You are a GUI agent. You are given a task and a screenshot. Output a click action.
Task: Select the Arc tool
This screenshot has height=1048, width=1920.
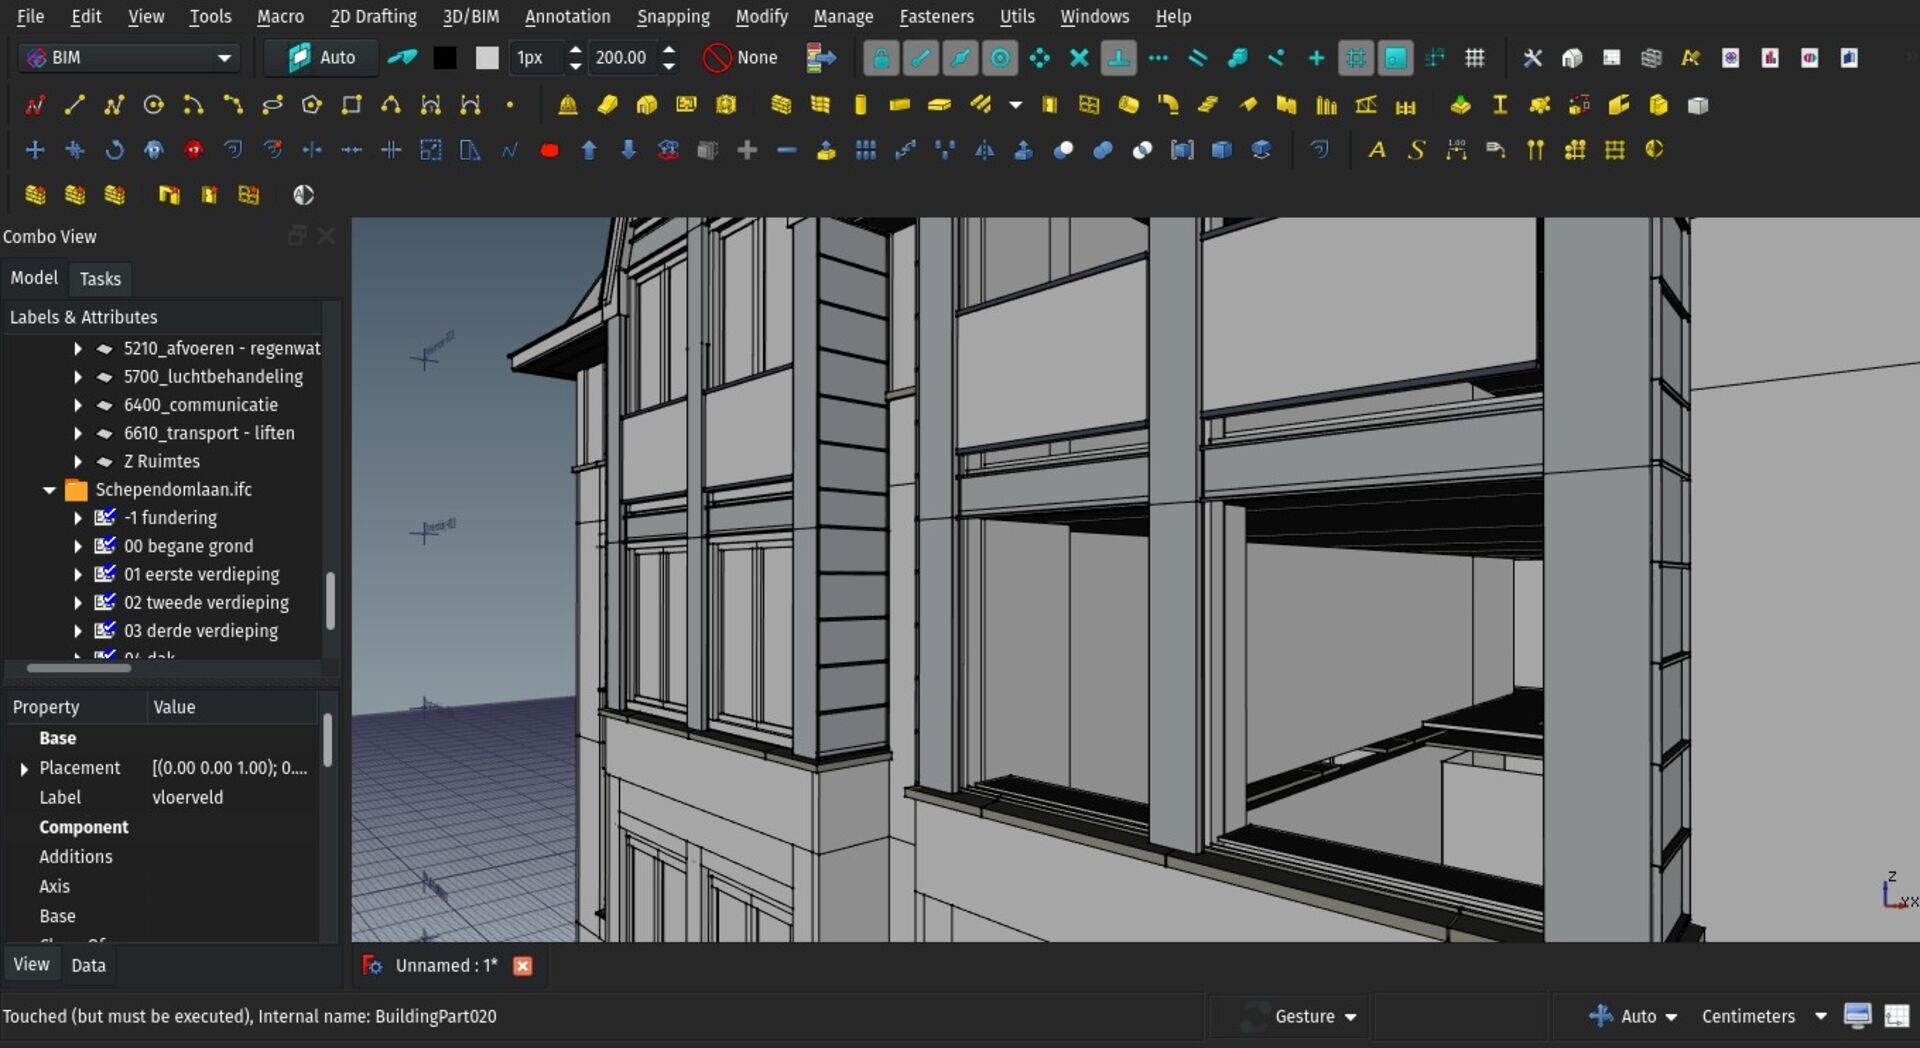coord(193,105)
